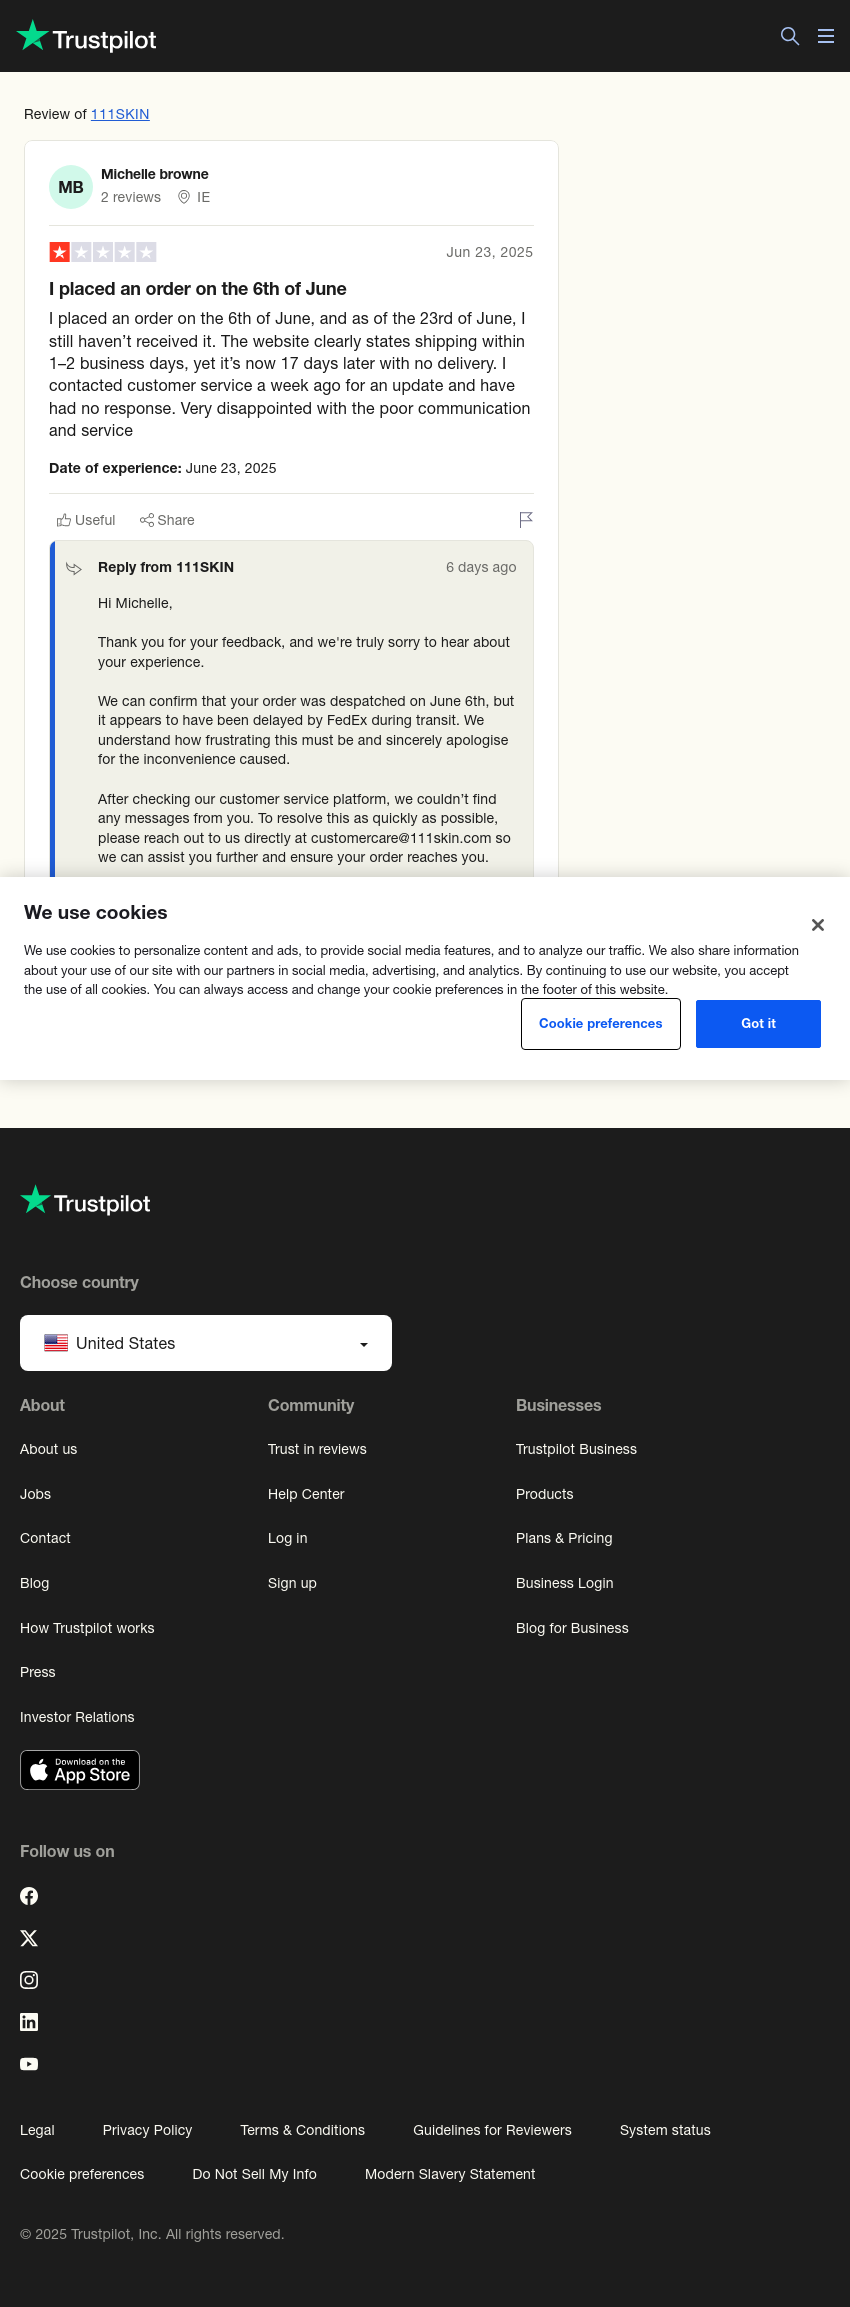Open Cookie preferences in the banner

click(x=601, y=1024)
